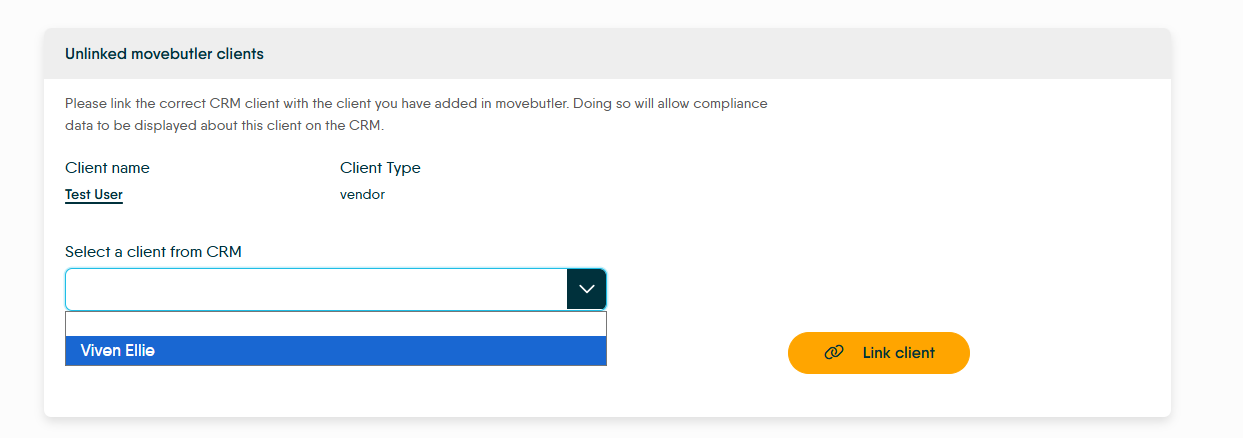Focus the Select a client from CRM field
The width and height of the screenshot is (1243, 438).
(316, 289)
